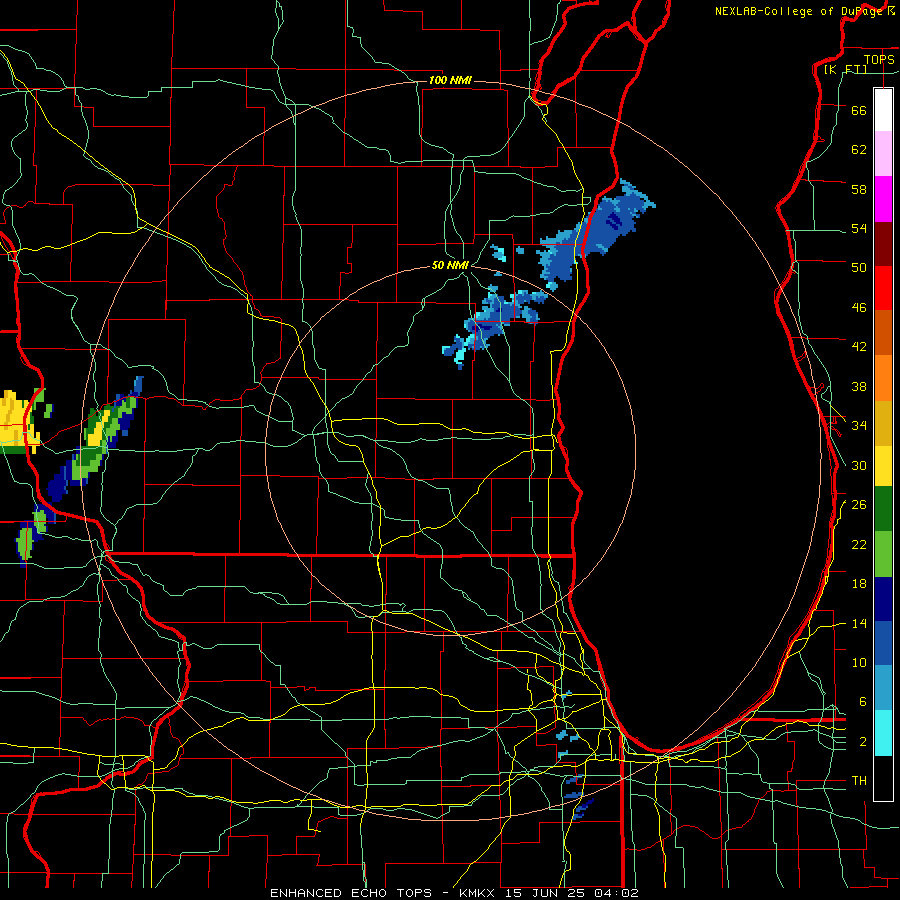The width and height of the screenshot is (900, 900).
Task: Click the 50 NMI range ring label
Action: (450, 265)
